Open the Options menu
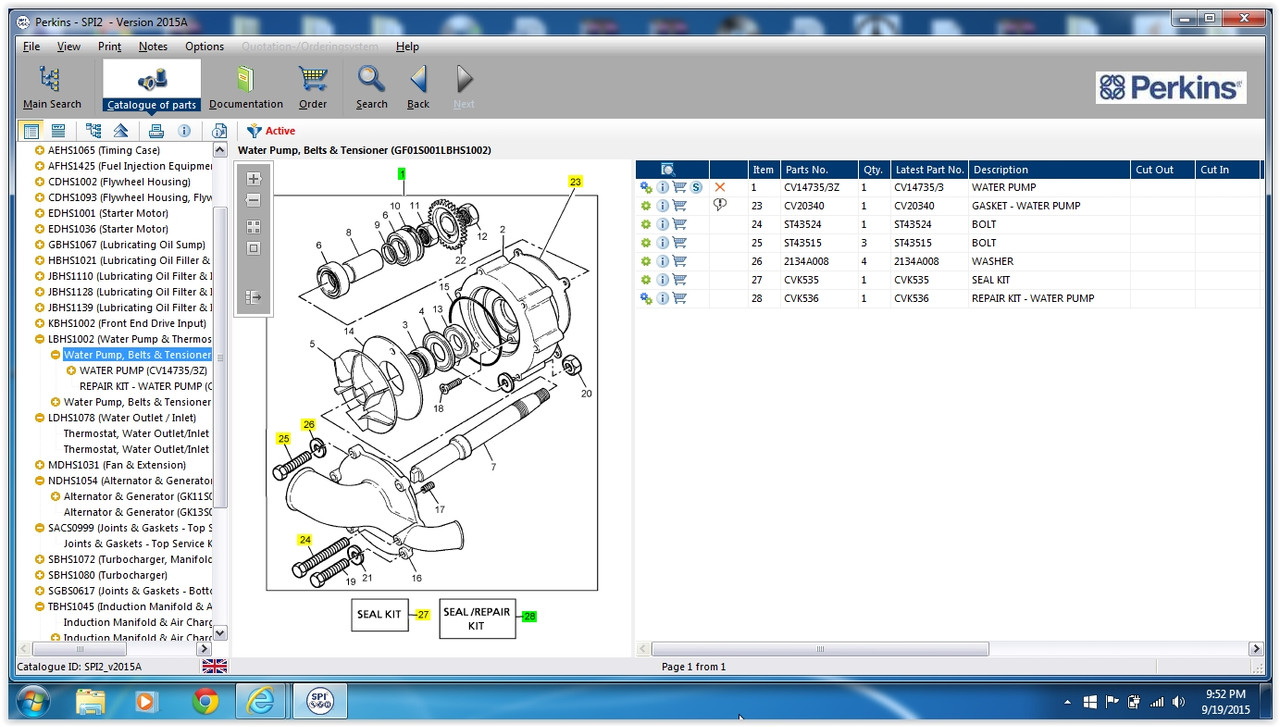This screenshot has width=1280, height=727. point(204,46)
